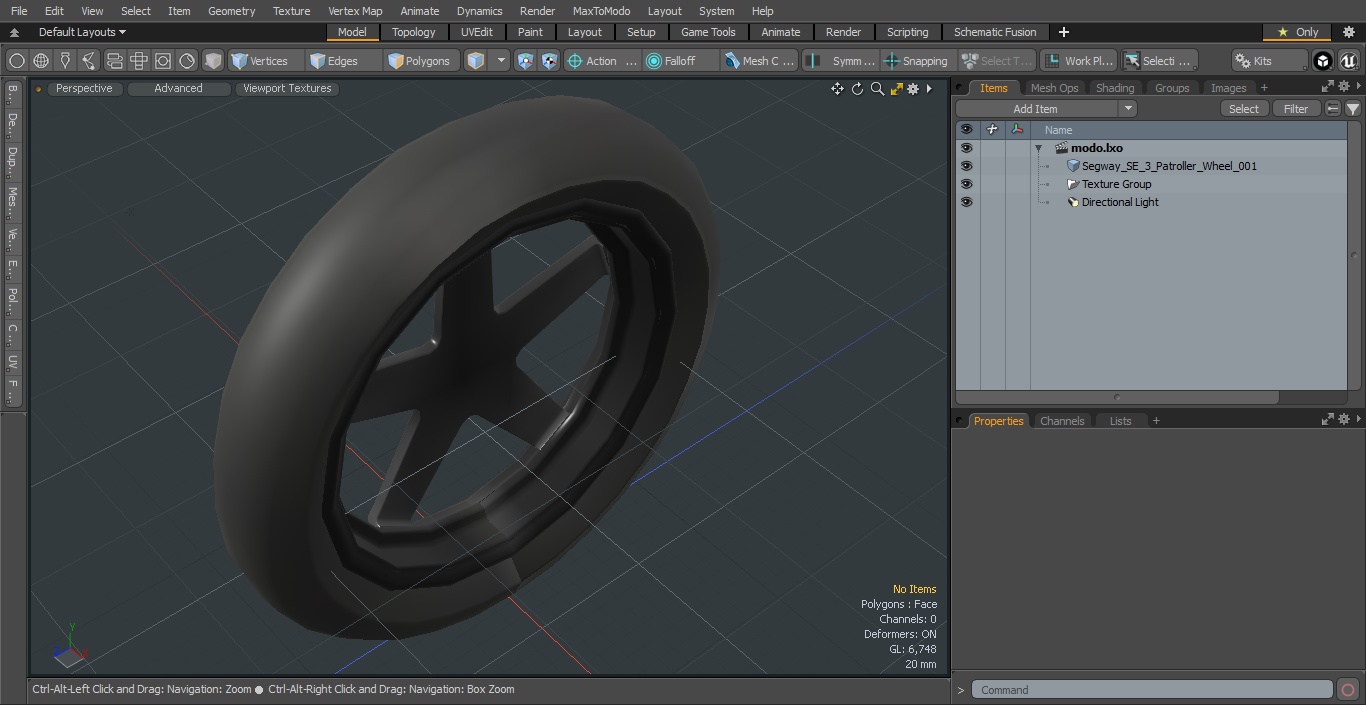Open the Action Center tool

click(602, 61)
